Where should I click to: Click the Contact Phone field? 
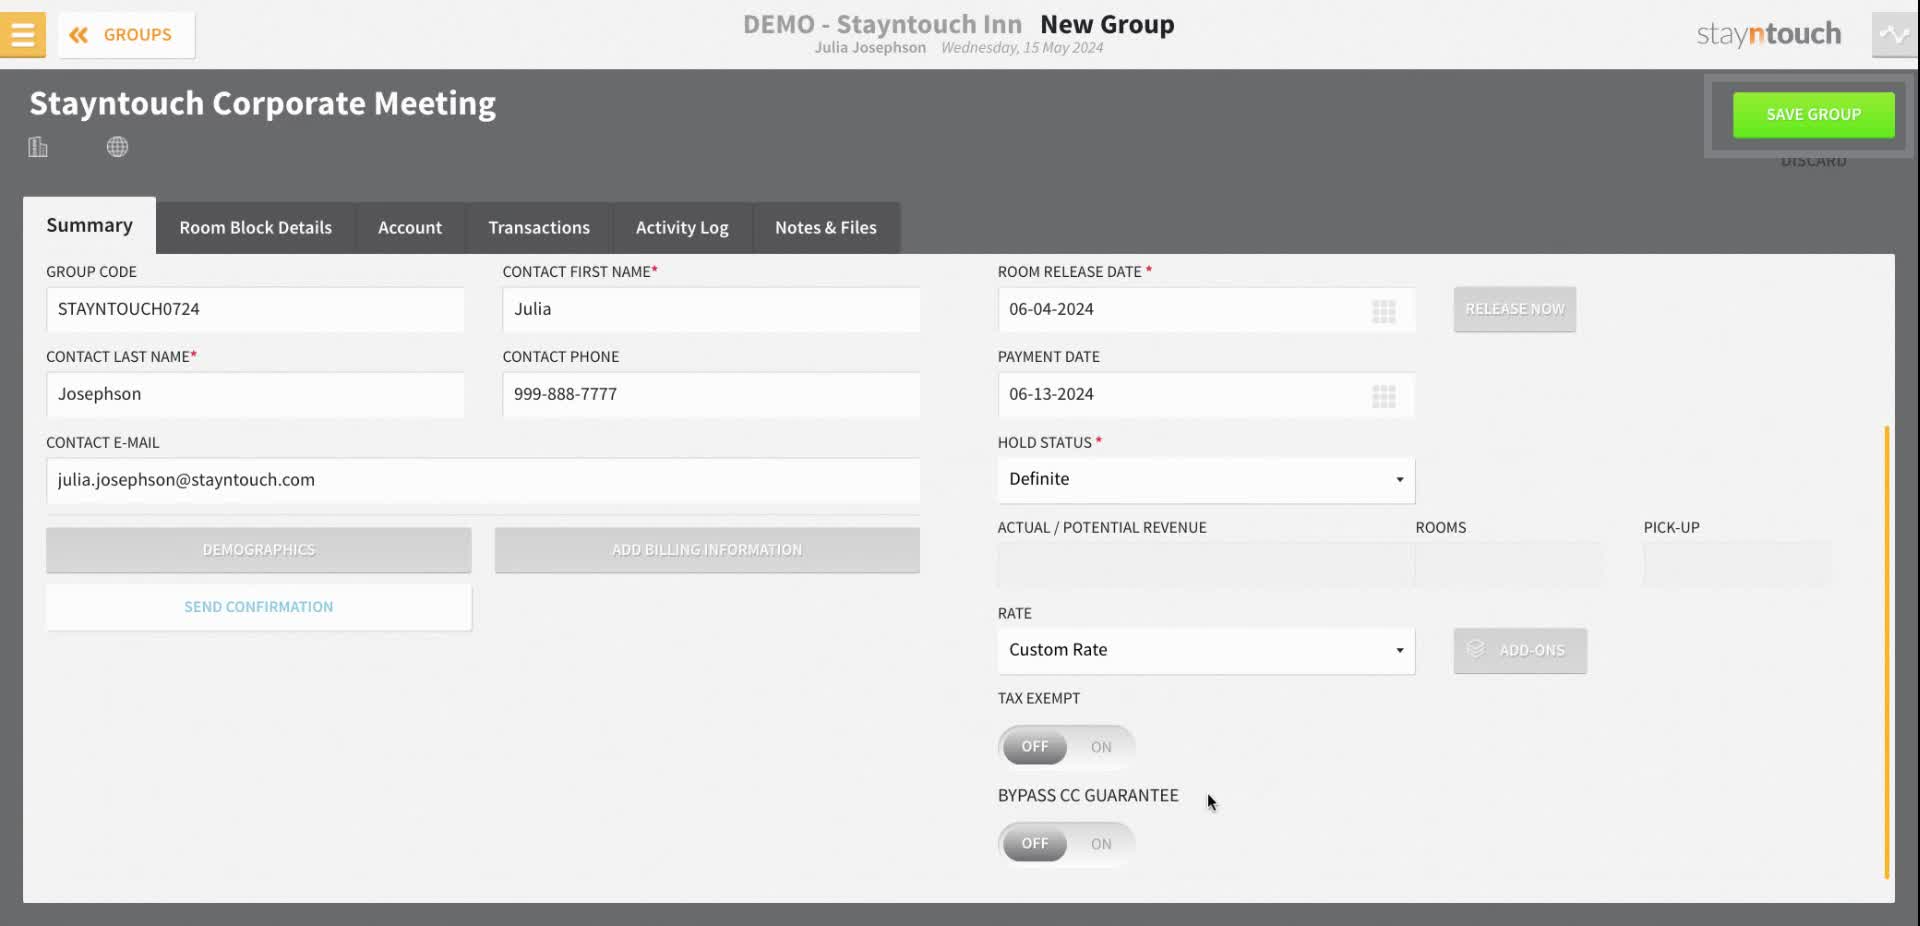click(x=711, y=395)
